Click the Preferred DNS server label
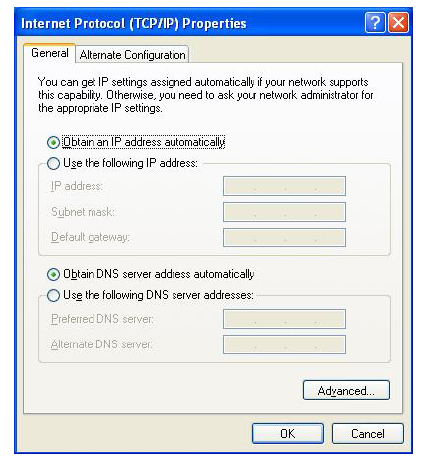Screen dimensions: 427x461 [x=102, y=319]
